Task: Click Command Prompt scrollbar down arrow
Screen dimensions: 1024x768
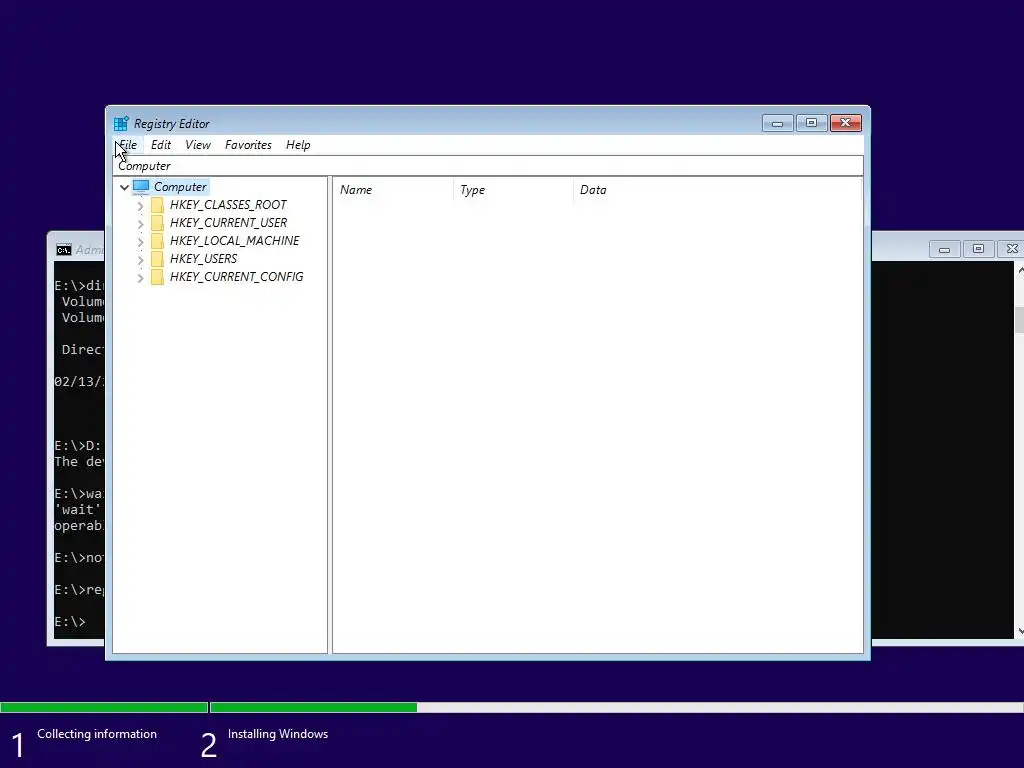Action: click(1020, 632)
